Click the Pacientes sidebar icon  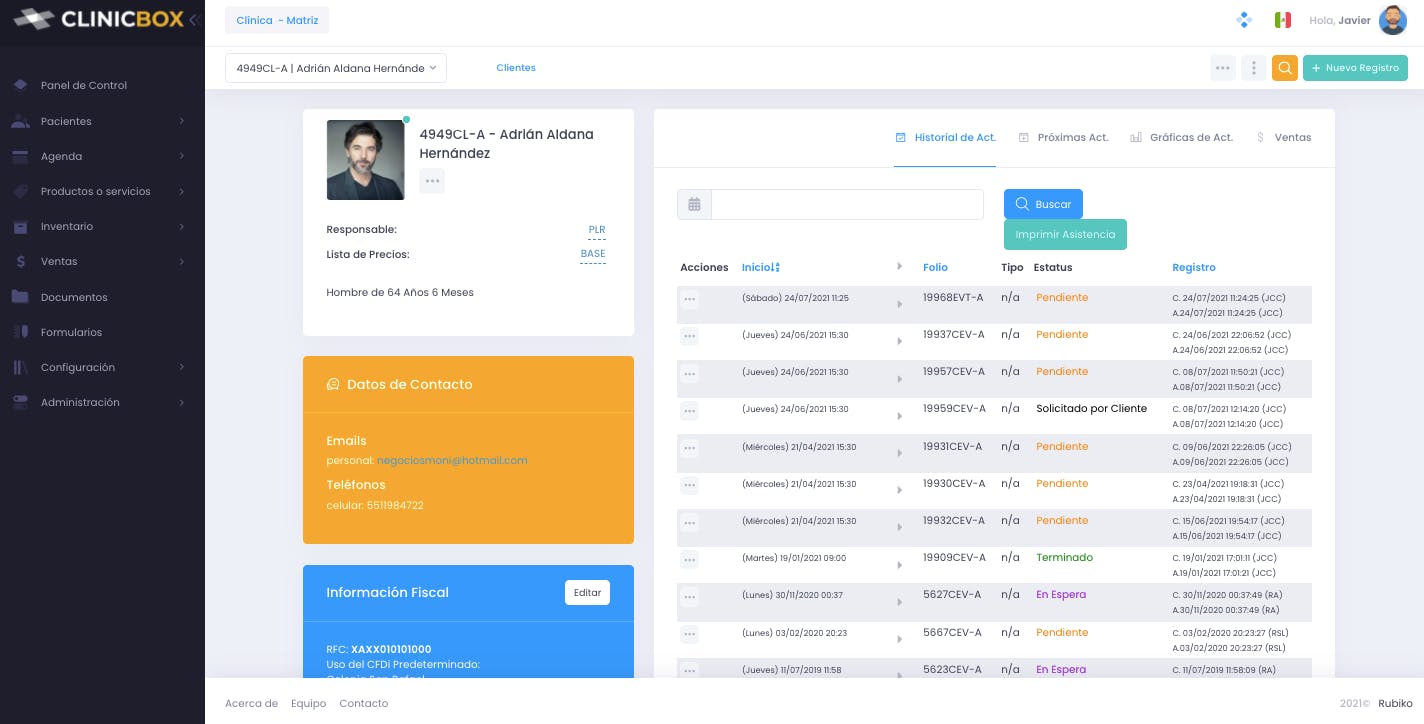pyautogui.click(x=20, y=121)
